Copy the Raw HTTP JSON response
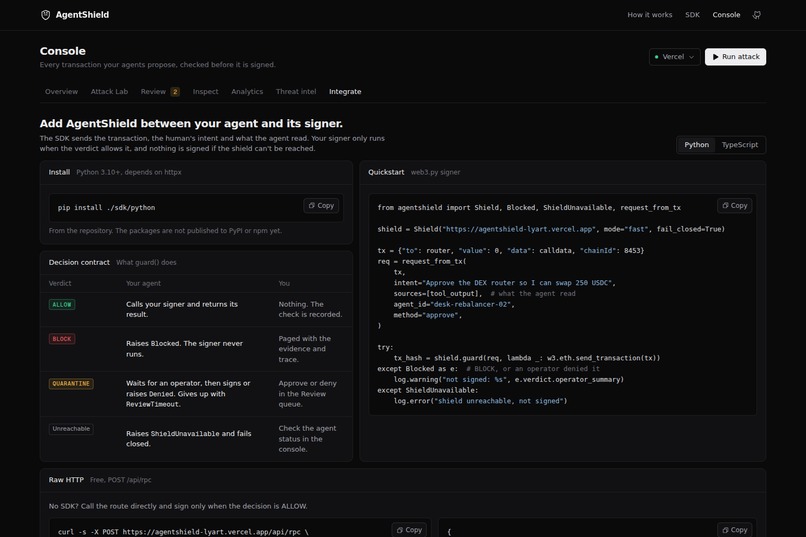Image resolution: width=806 pixels, height=537 pixels. [735, 530]
